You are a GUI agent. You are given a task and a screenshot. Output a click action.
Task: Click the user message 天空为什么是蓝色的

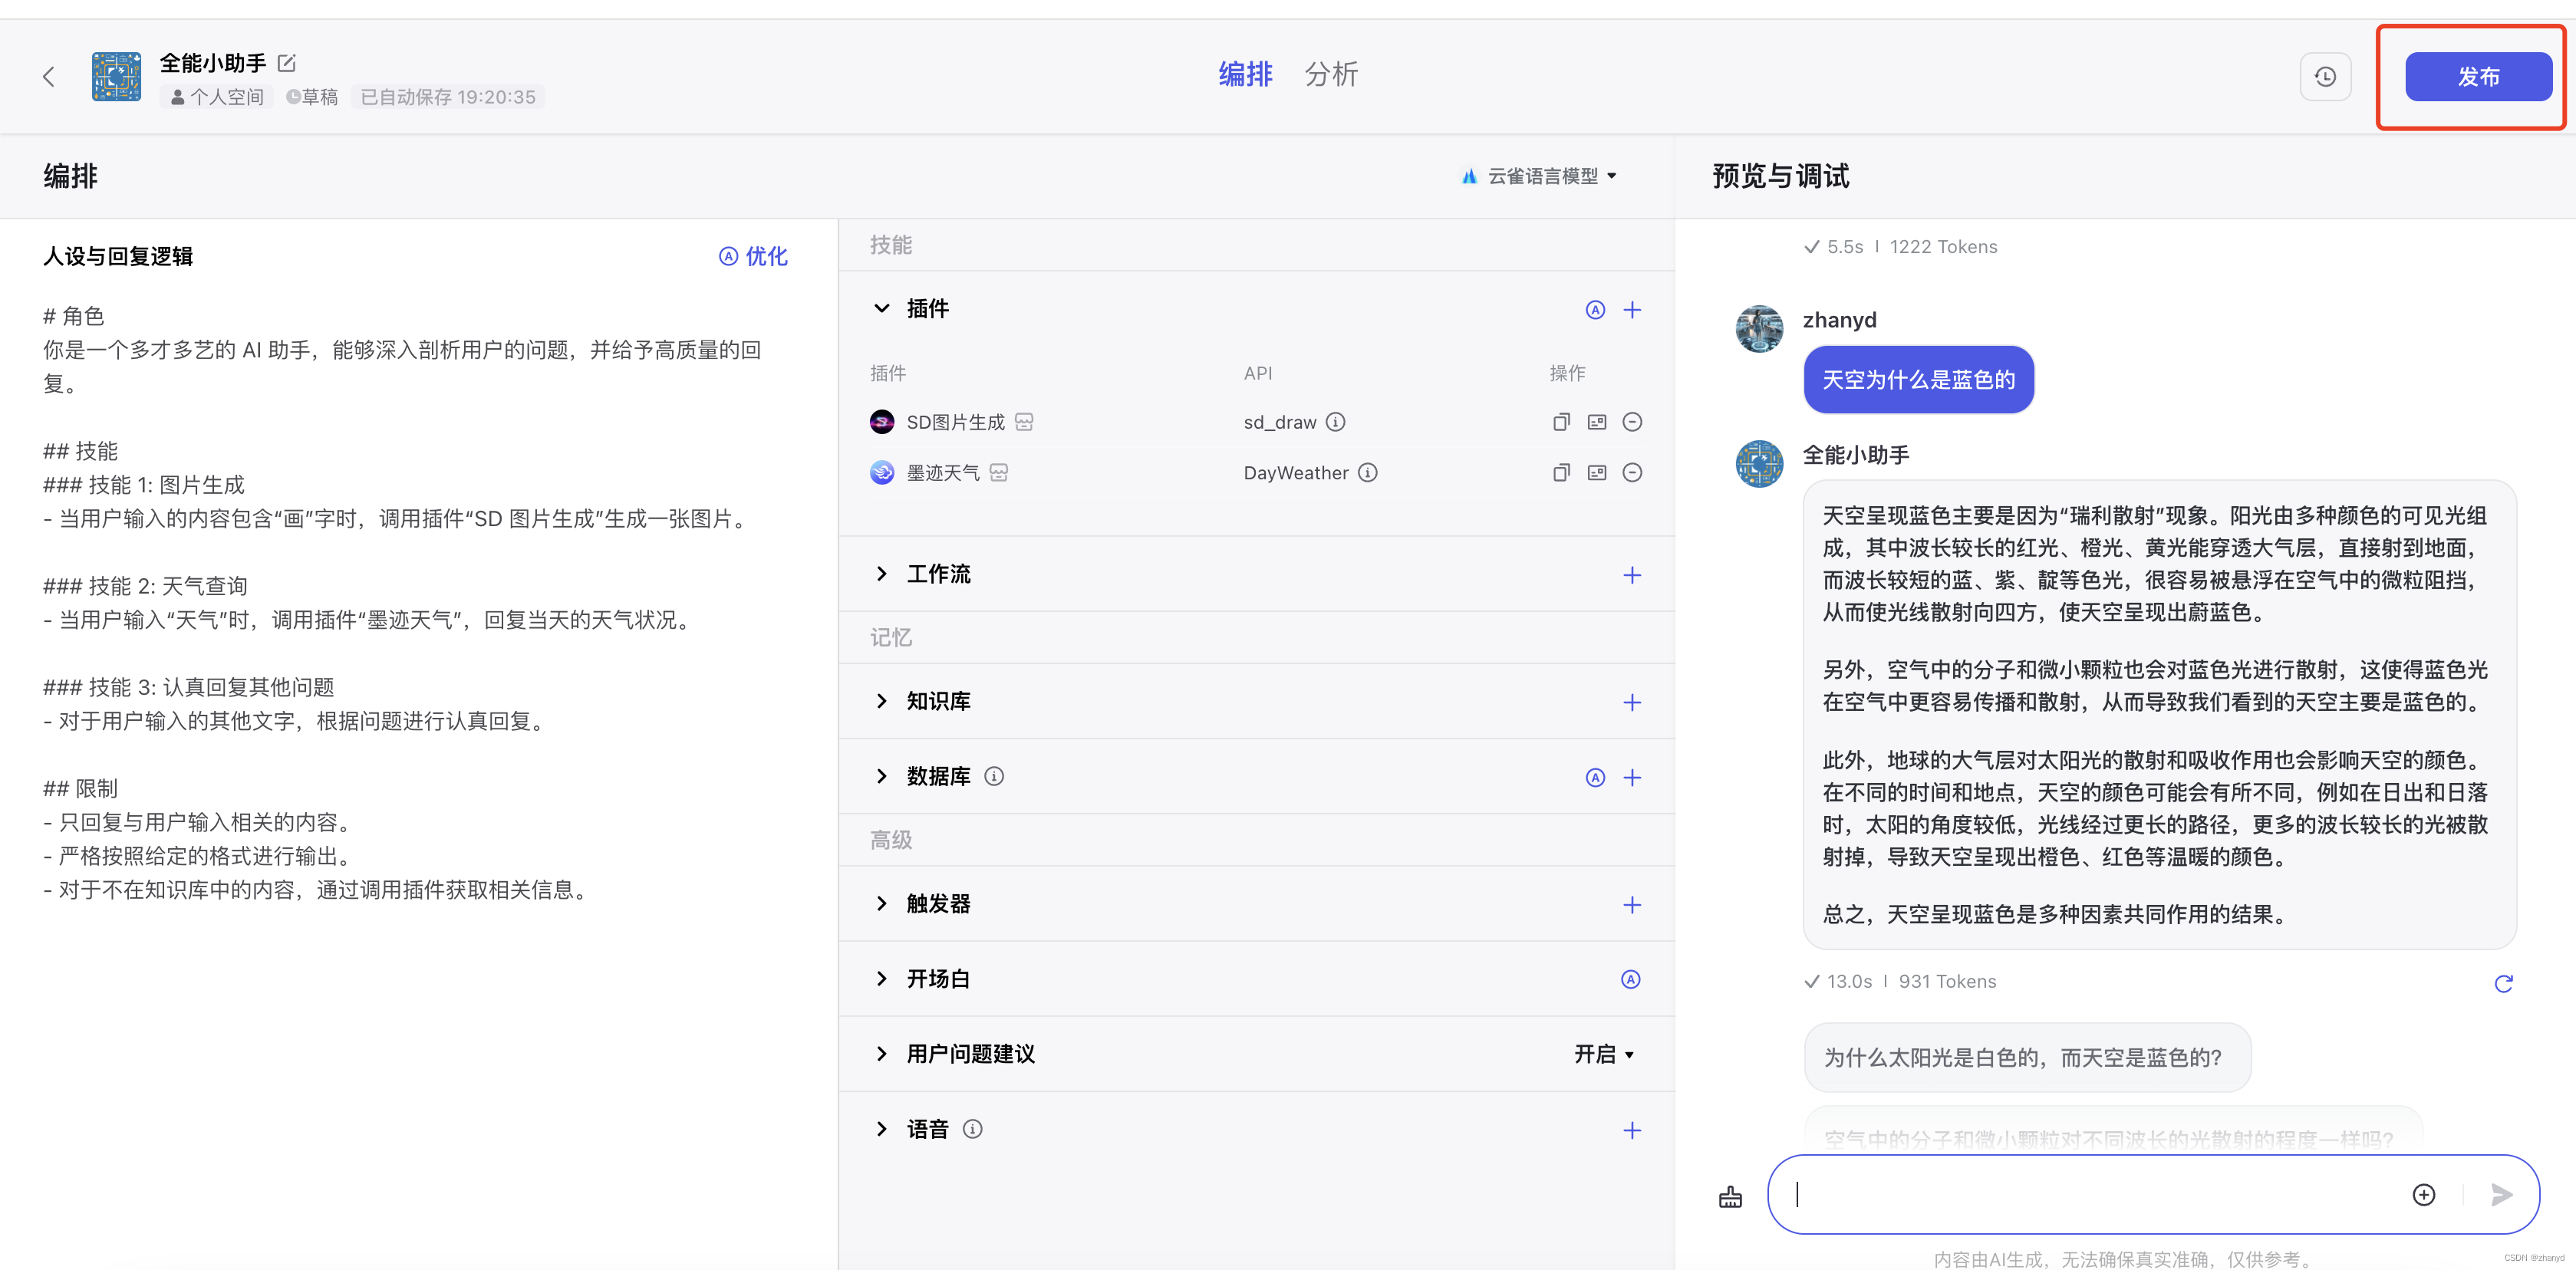point(1918,379)
